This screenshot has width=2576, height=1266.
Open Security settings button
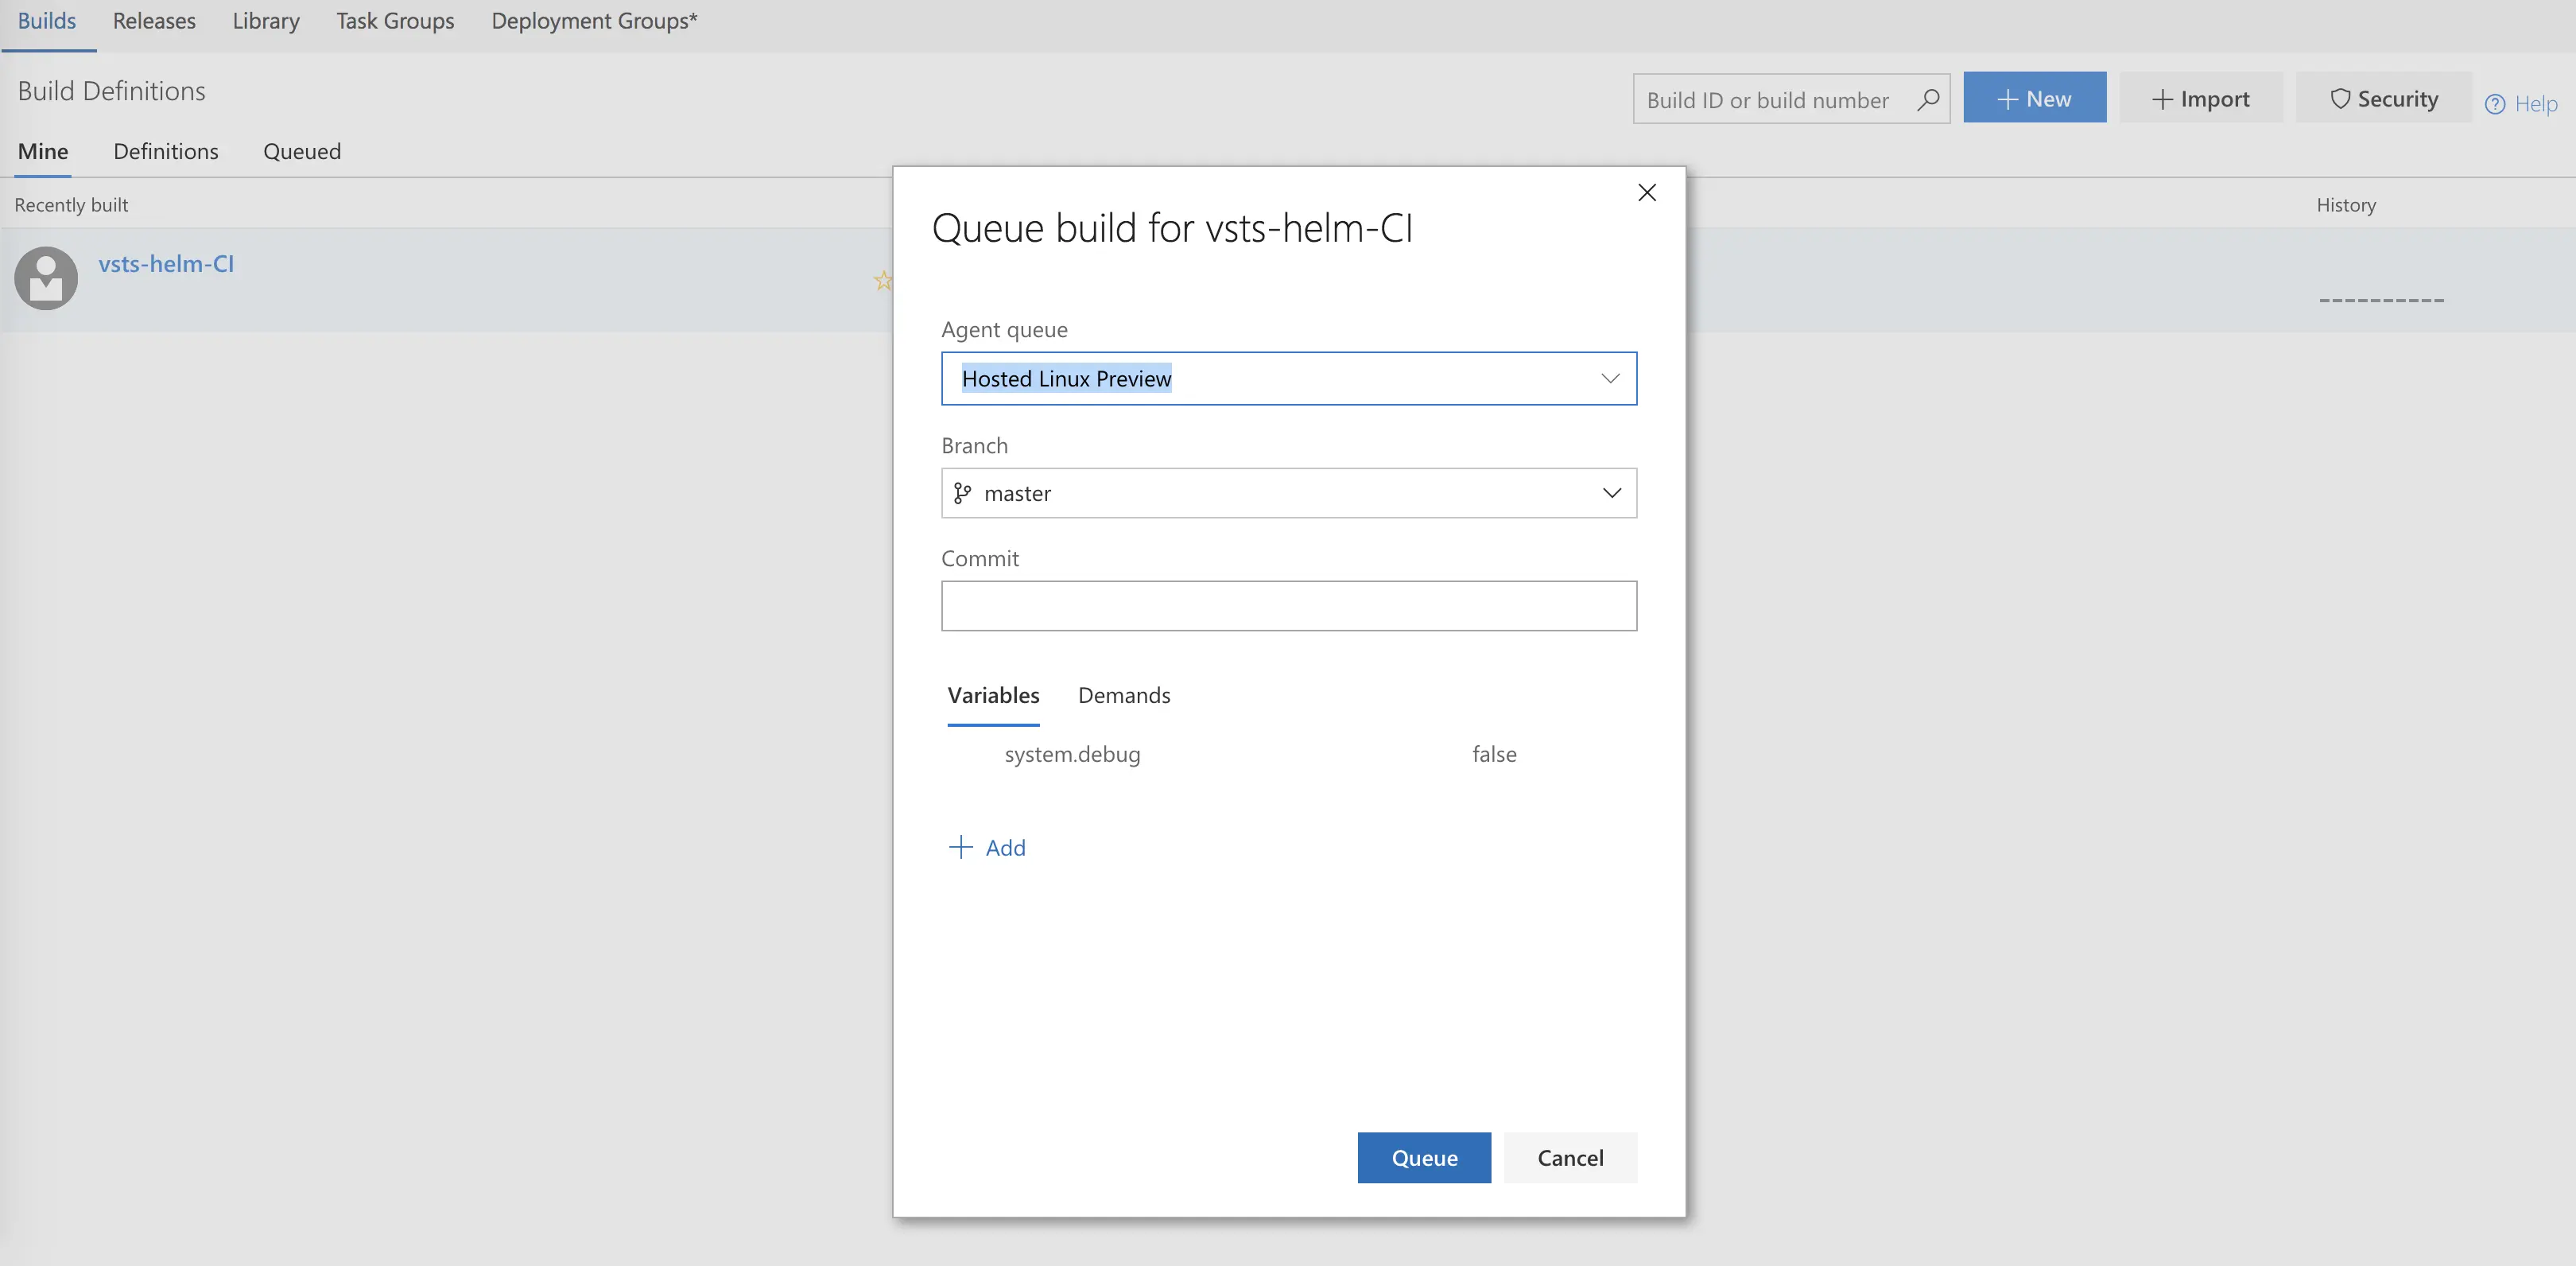click(2383, 98)
